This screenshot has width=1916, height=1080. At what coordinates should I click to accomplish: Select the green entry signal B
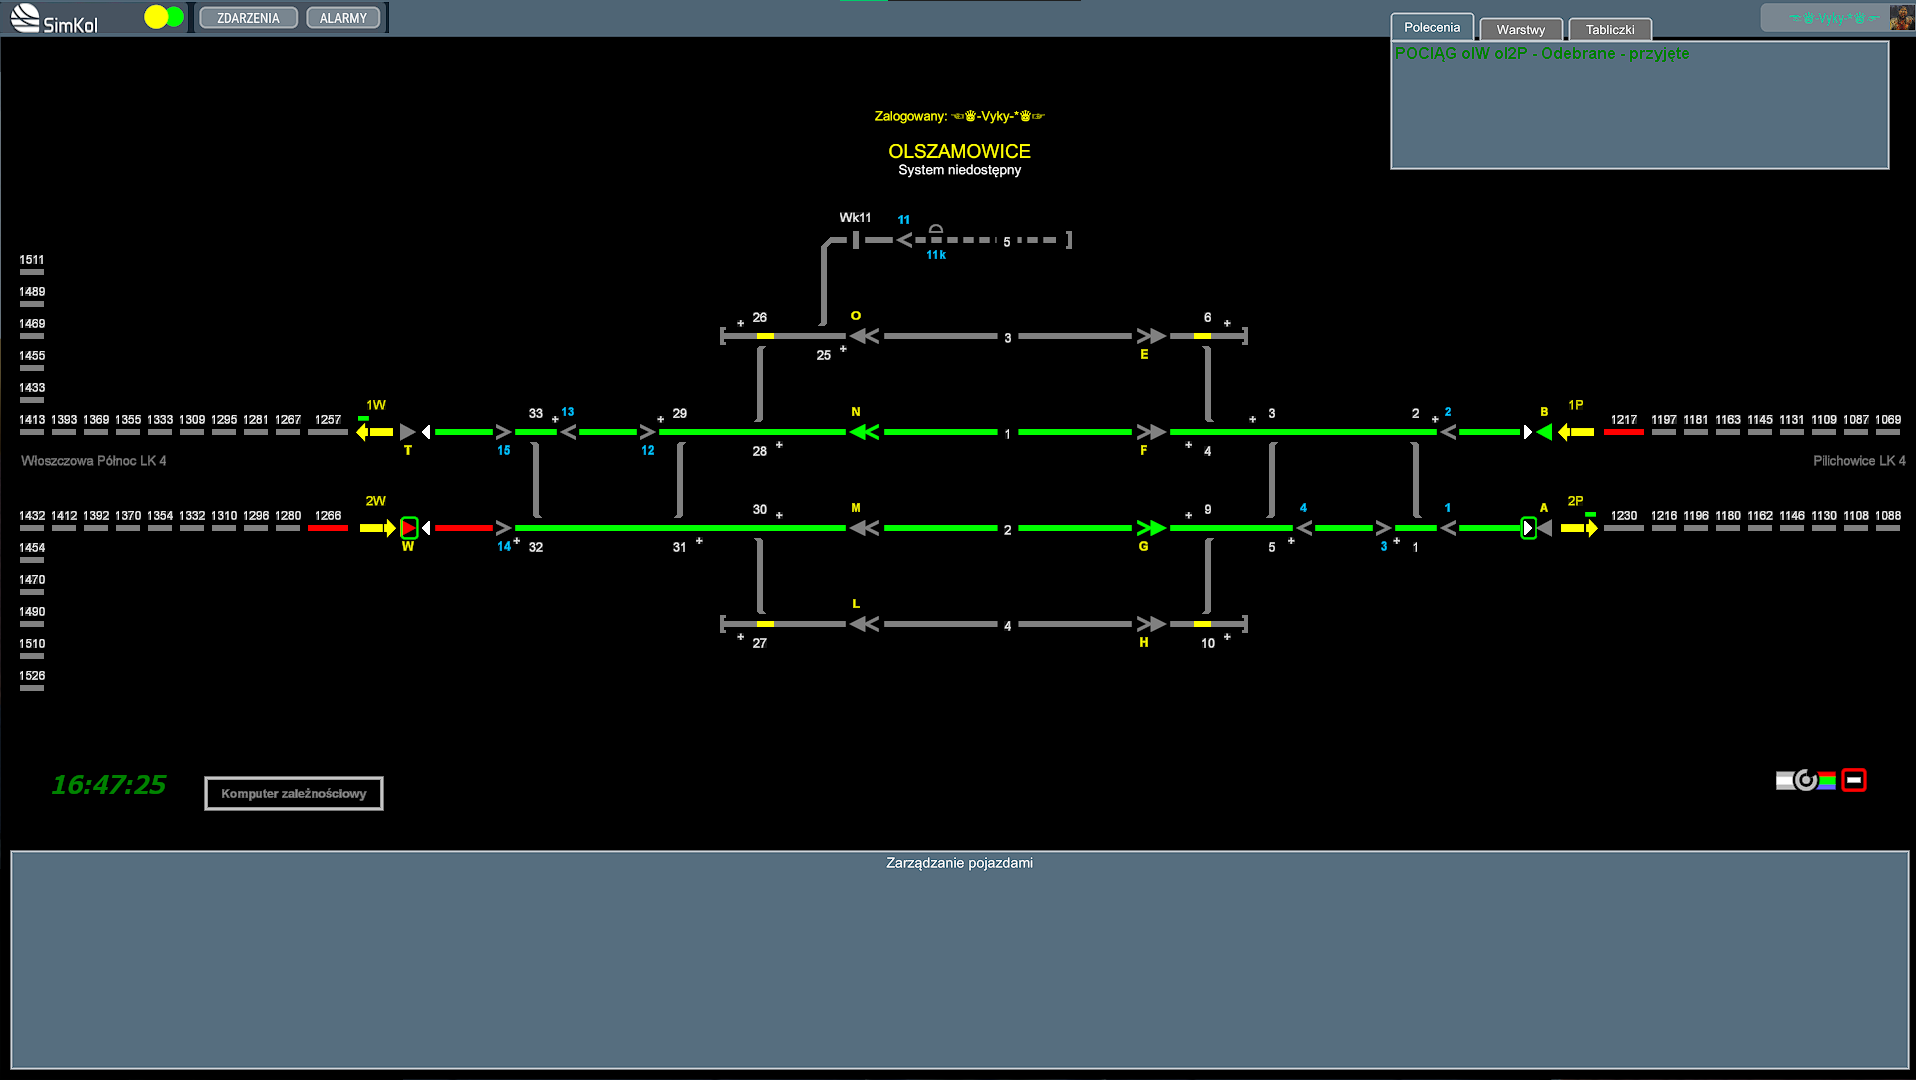point(1544,432)
